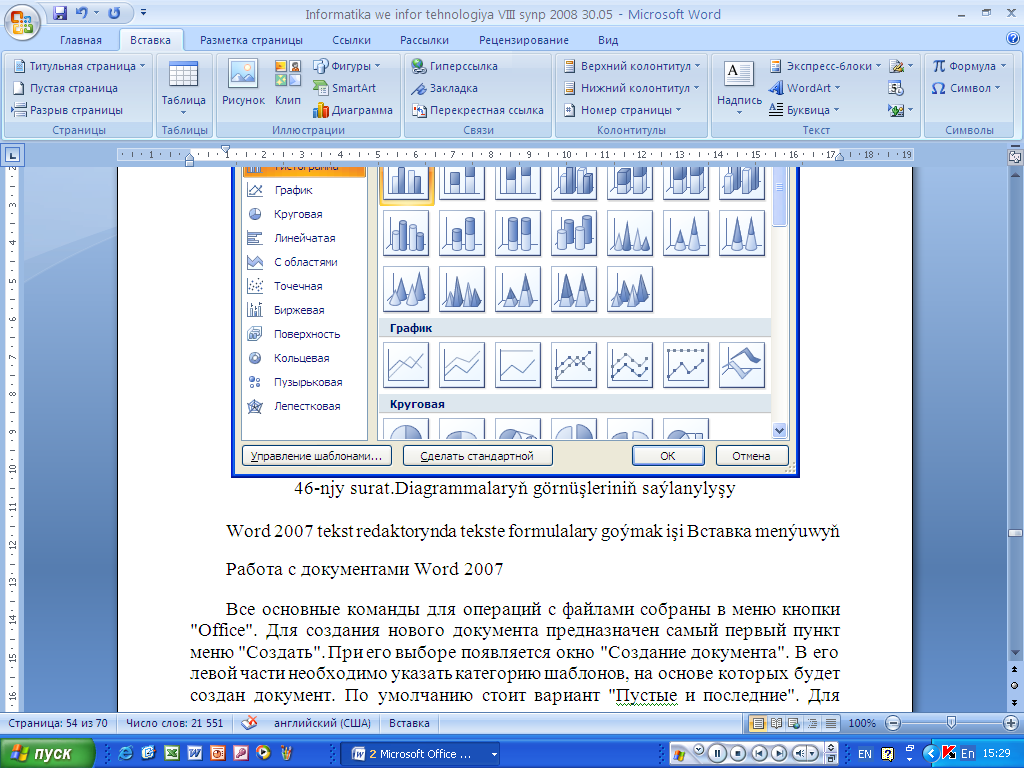The height and width of the screenshot is (768, 1024).
Task: Zoom in with plus button
Action: point(1011,723)
